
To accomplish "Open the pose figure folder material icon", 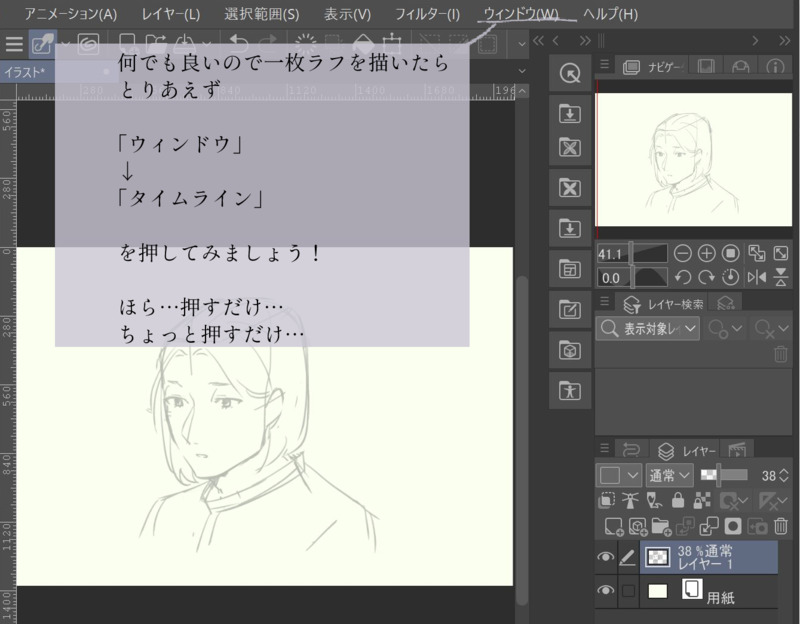I will tap(569, 391).
